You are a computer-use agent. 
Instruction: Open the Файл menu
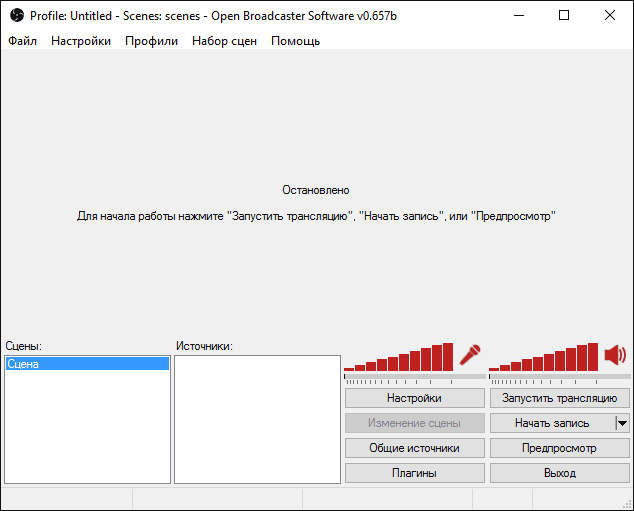click(x=23, y=41)
